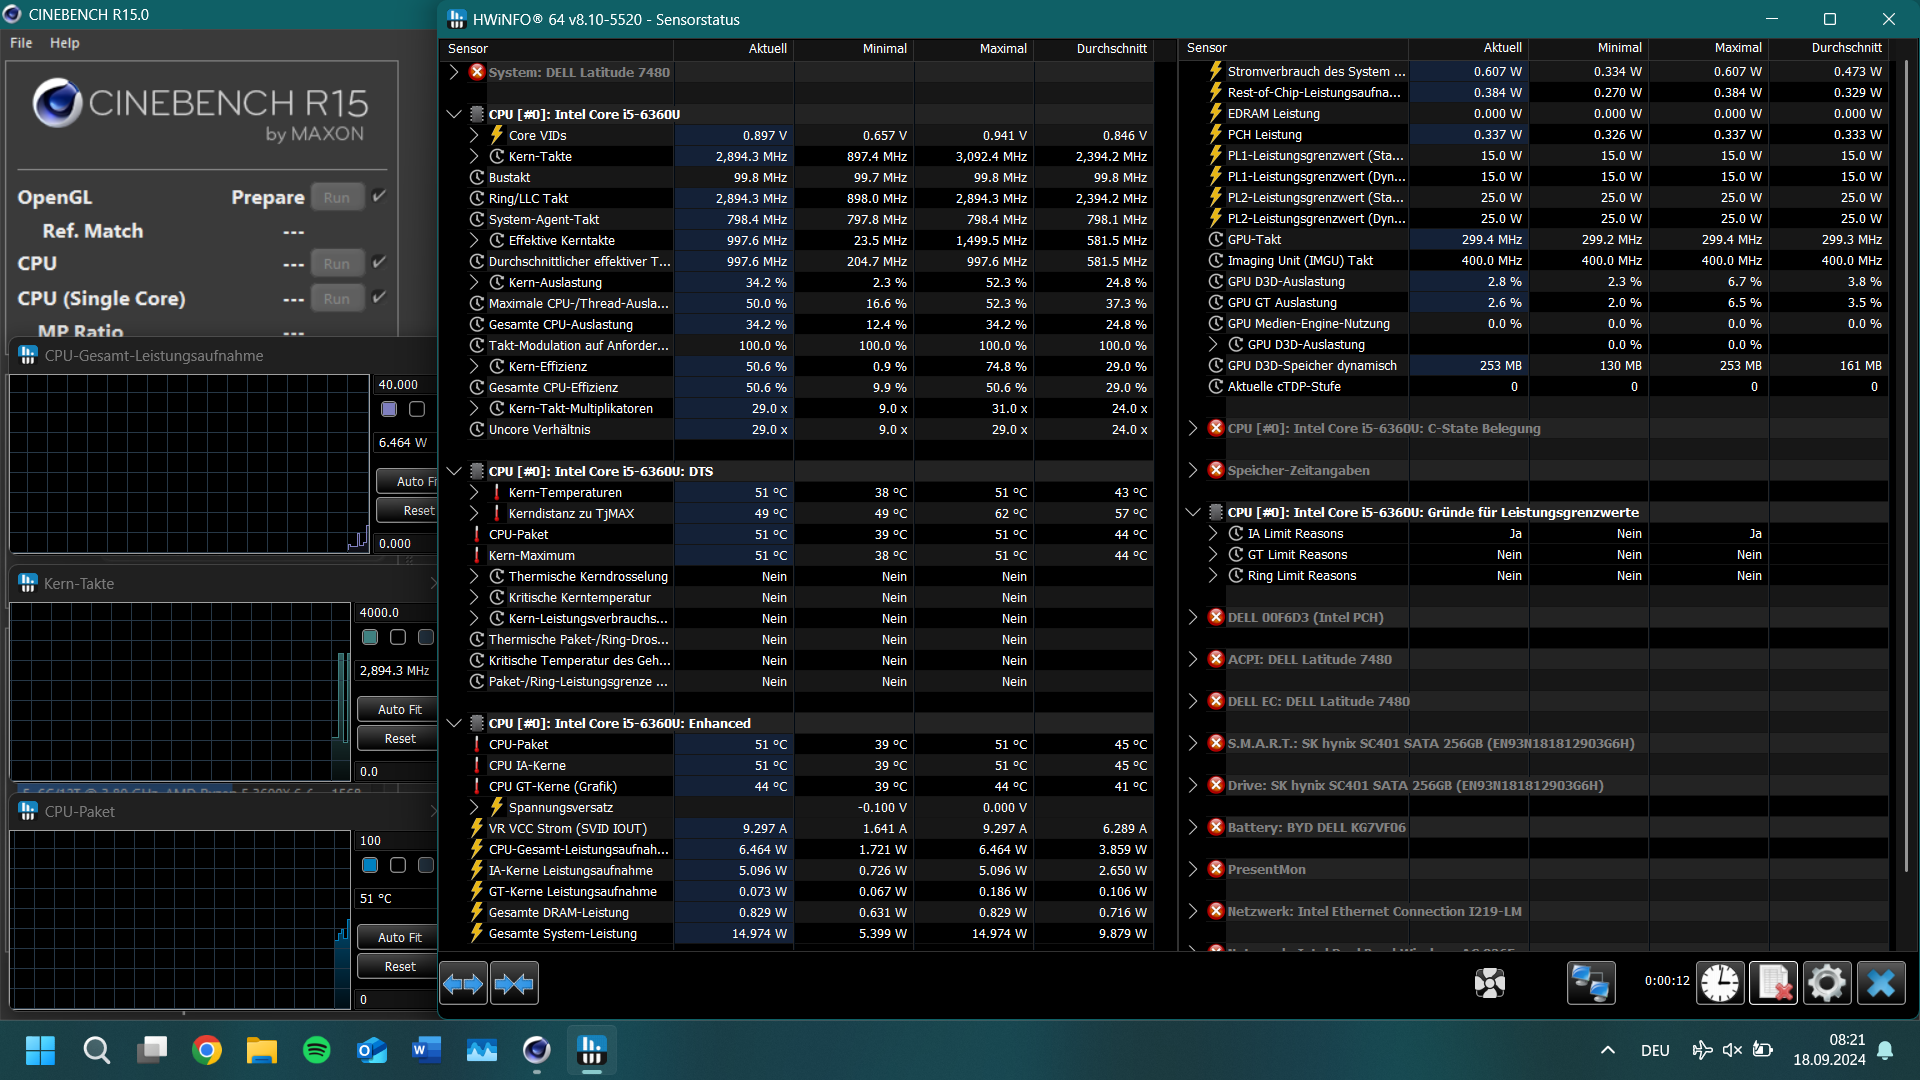Click Auto Fit in CPU-Paket graph window
The width and height of the screenshot is (1920, 1080).
(x=396, y=937)
